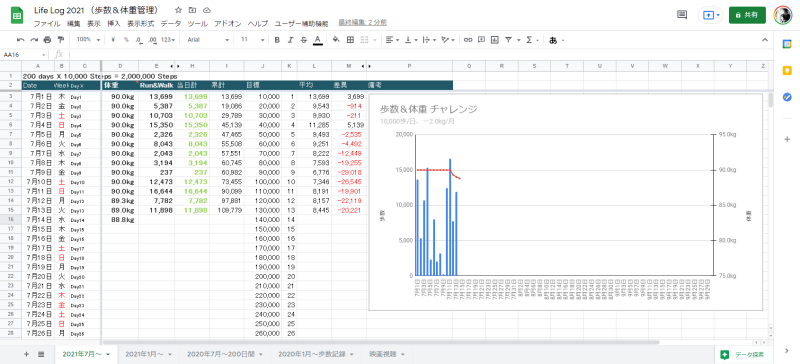Toggle italic formatting

click(x=290, y=40)
